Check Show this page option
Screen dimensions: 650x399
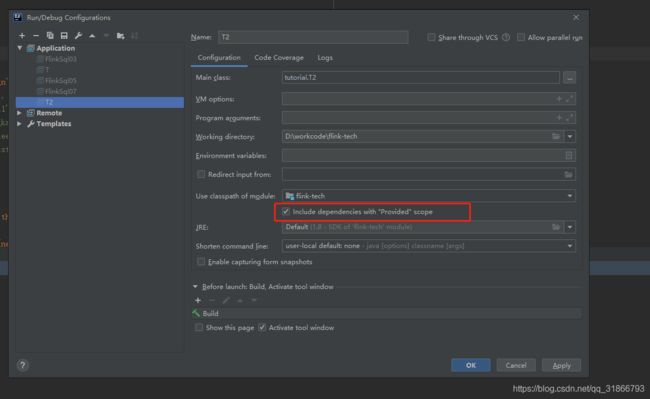coord(199,328)
